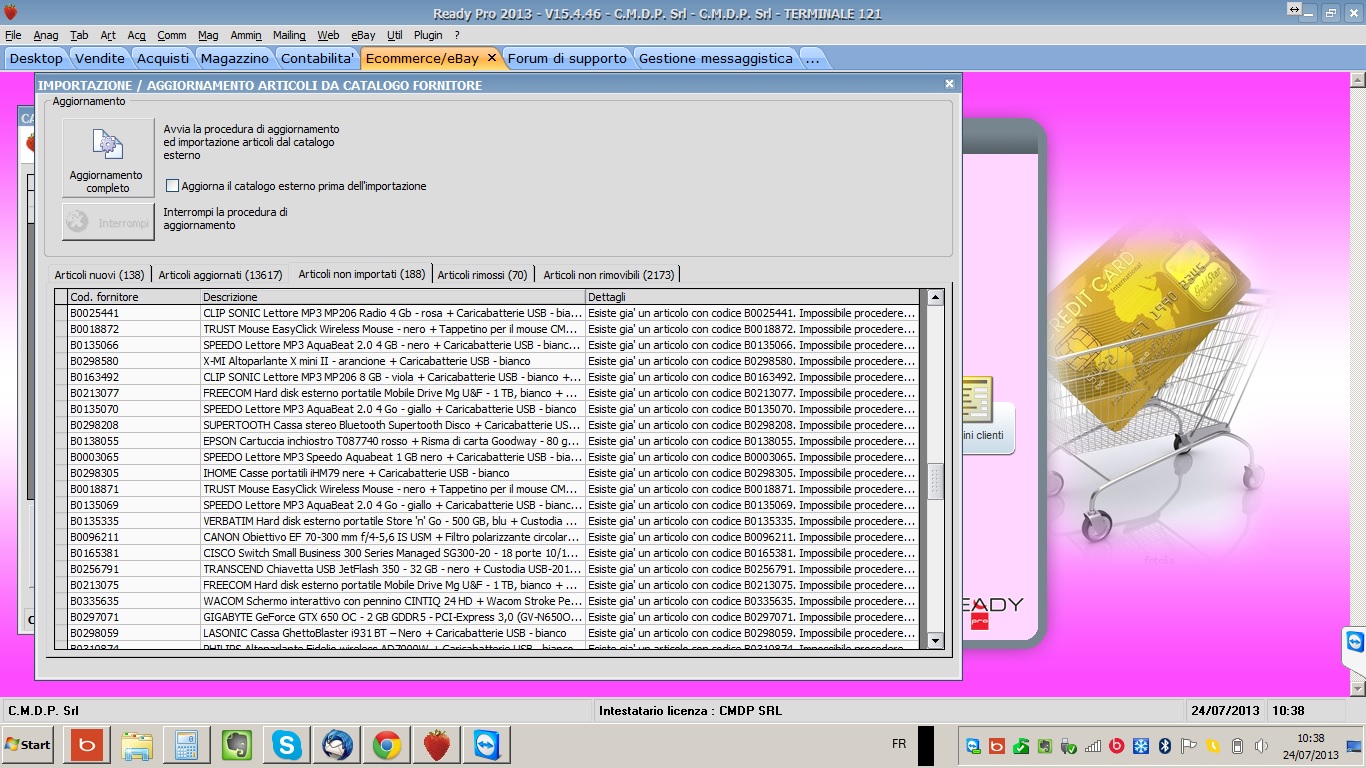This screenshot has width=1366, height=768.
Task: Open the Contabilita' workspace tab
Action: tap(317, 58)
